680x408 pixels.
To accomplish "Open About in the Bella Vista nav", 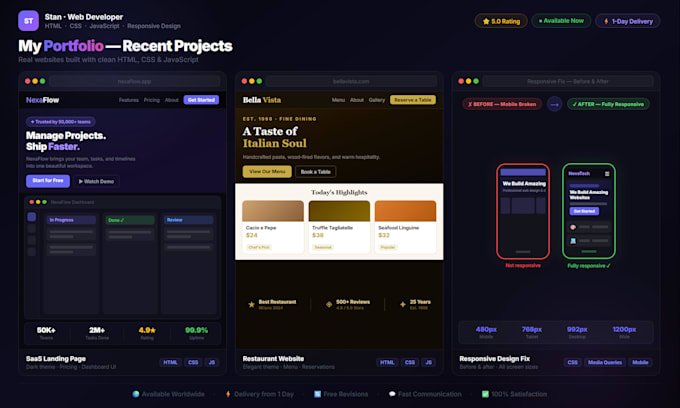I will [357, 100].
